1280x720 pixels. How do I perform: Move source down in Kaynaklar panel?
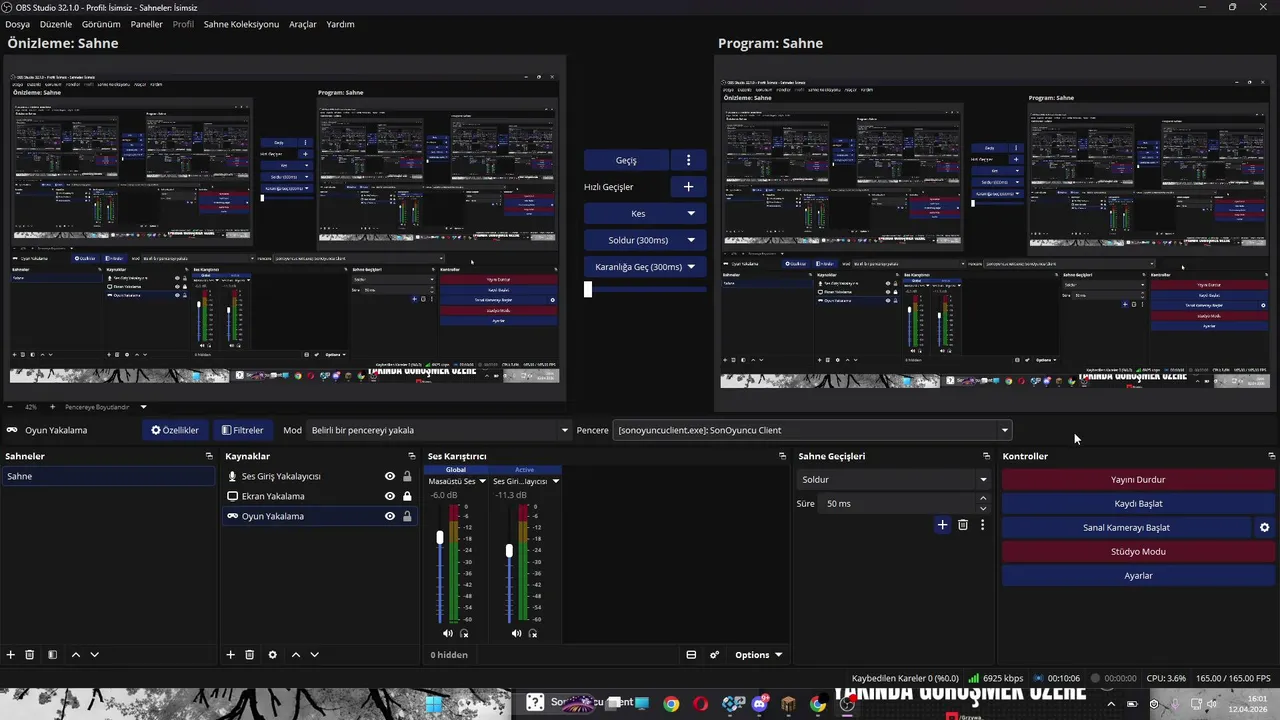[314, 655]
